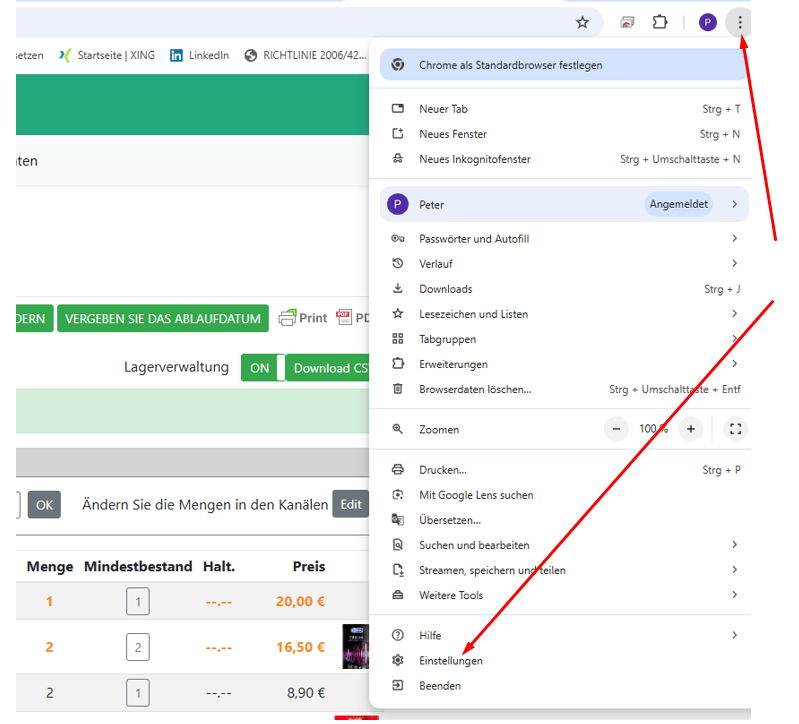Toggle the Lagerverwaltung ON switch
Viewport: 799px width, 724px height.
point(263,368)
